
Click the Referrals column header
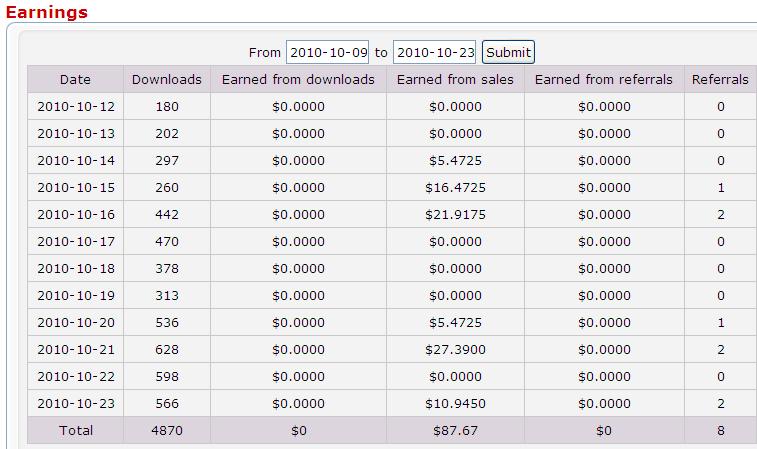(720, 80)
